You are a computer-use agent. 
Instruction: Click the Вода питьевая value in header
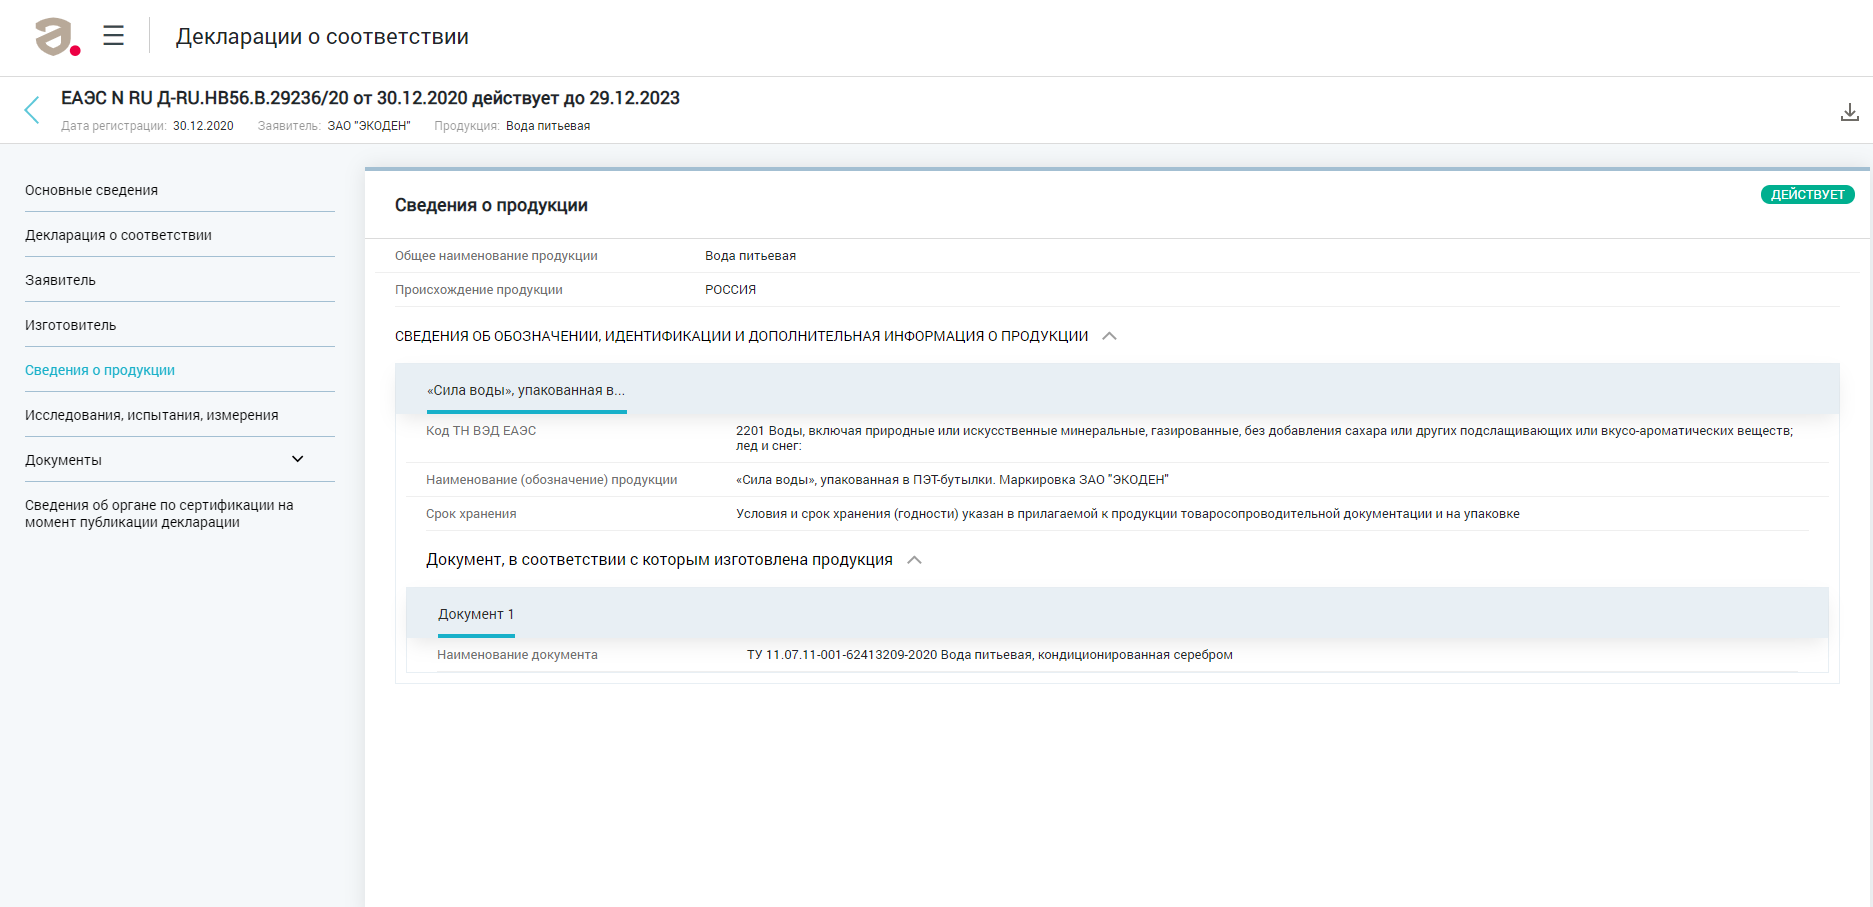(x=548, y=126)
